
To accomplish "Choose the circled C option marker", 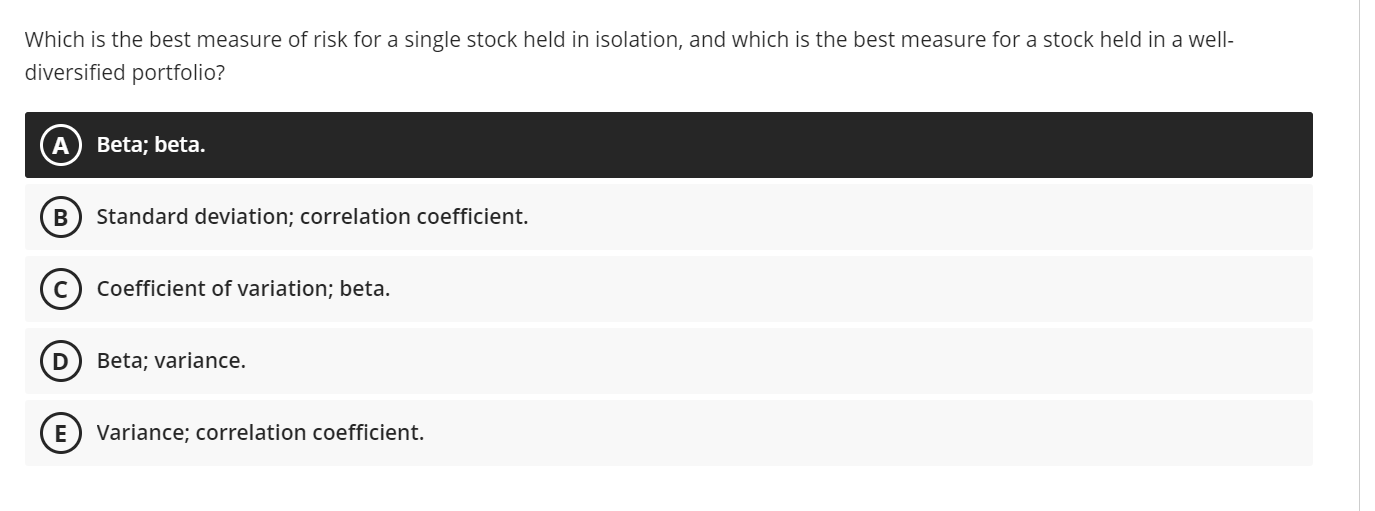I will pos(61,289).
